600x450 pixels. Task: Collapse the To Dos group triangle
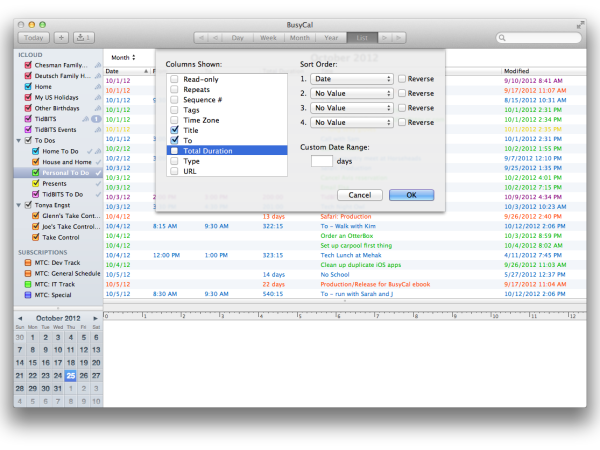pyautogui.click(x=18, y=140)
